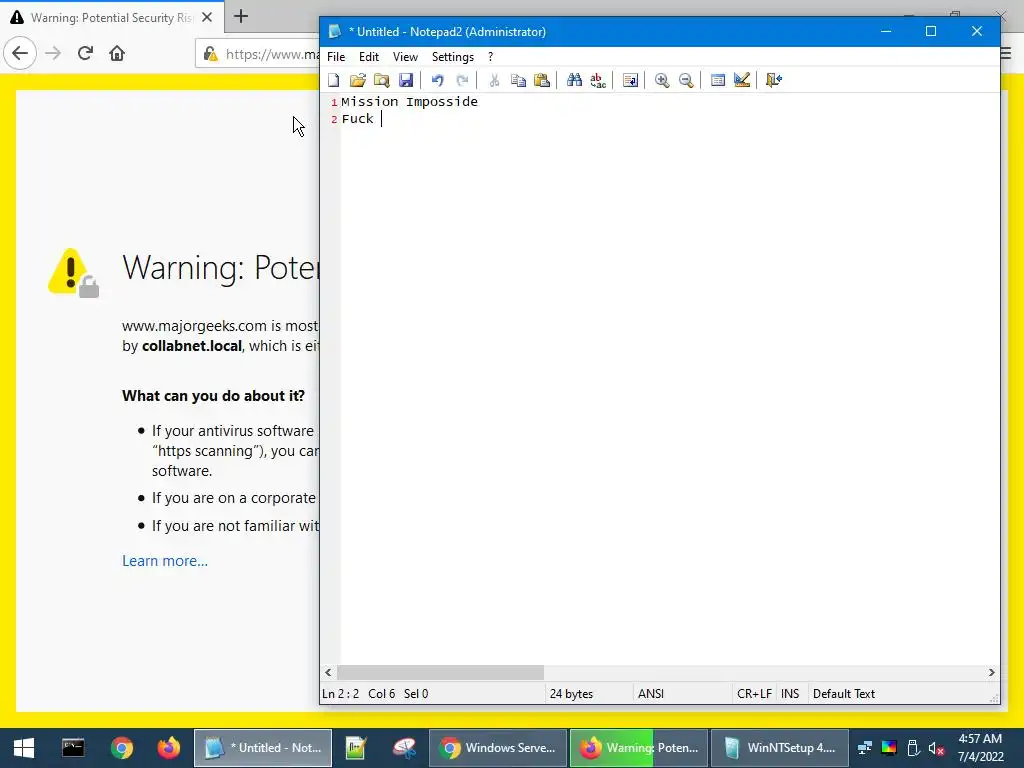Switch to Windows Server Chrome taskbar button
Viewport: 1024px width, 768px height.
498,748
